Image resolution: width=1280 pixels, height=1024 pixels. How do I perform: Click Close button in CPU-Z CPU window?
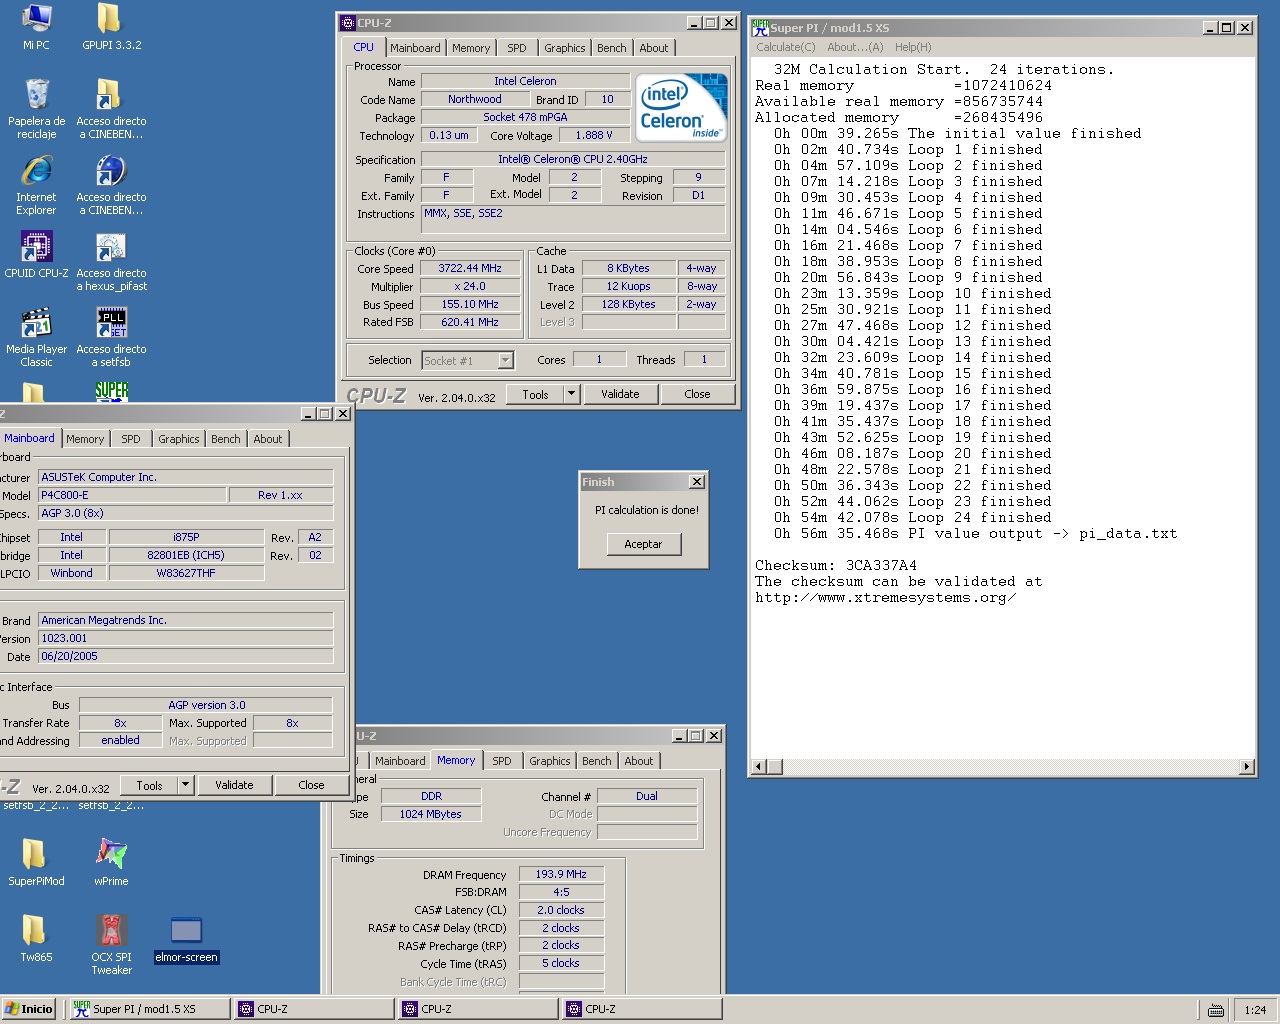697,394
